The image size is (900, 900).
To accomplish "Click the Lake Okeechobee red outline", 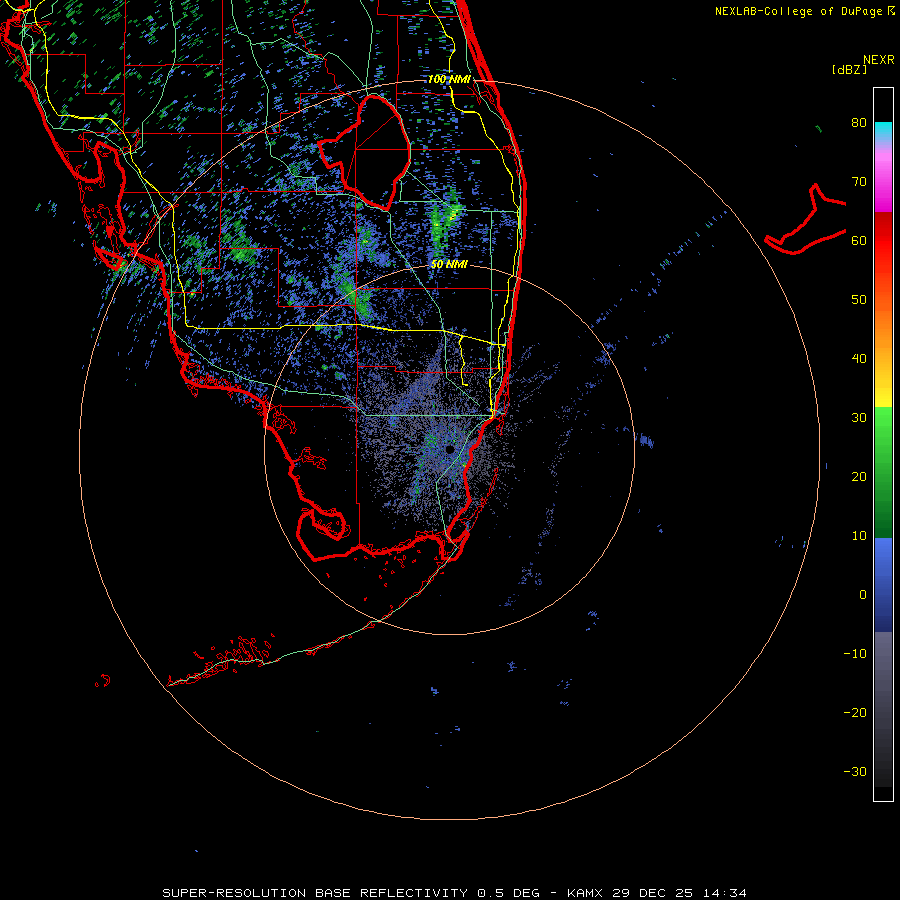I will (365, 152).
